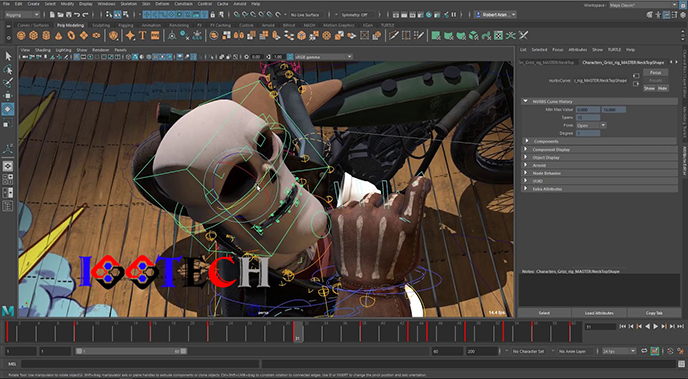Expand the Components section
The image size is (688, 379).
pyautogui.click(x=527, y=141)
